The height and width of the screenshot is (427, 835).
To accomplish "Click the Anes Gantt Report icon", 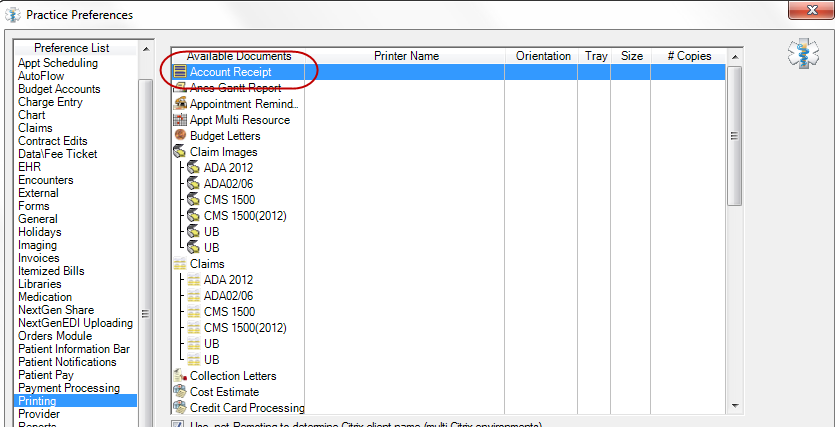I will pyautogui.click(x=181, y=88).
